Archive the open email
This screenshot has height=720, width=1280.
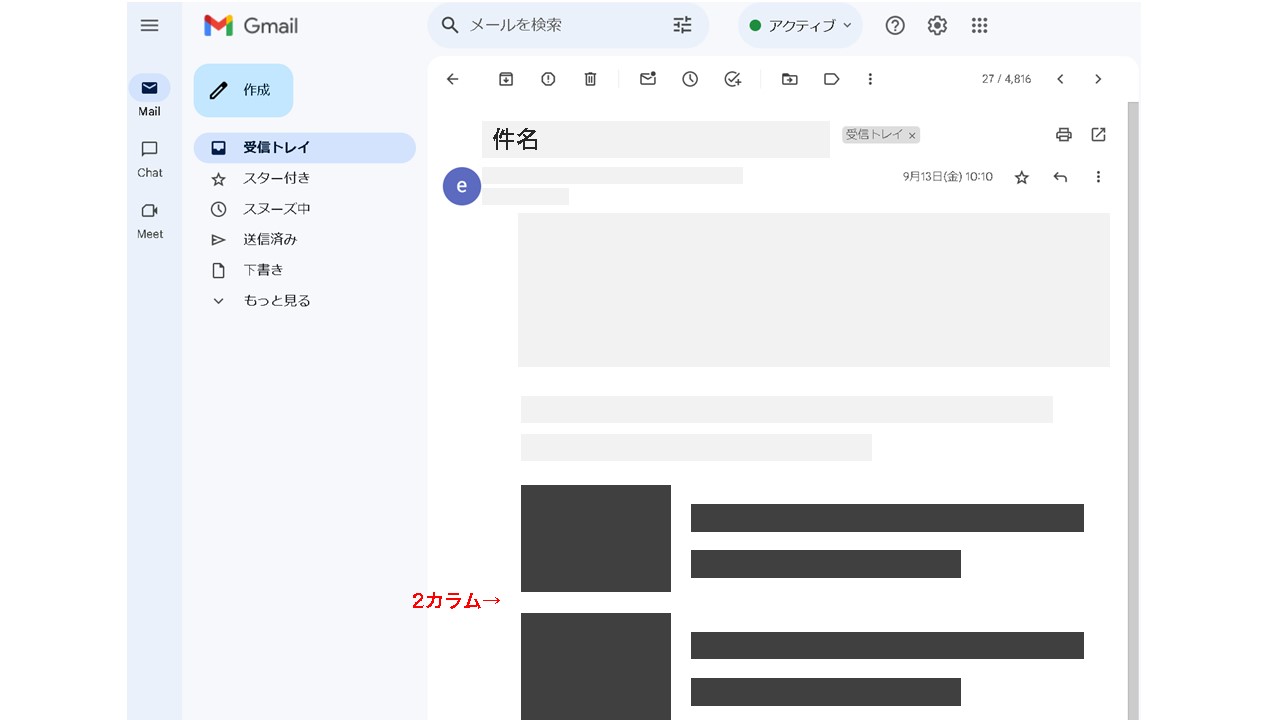pos(506,79)
